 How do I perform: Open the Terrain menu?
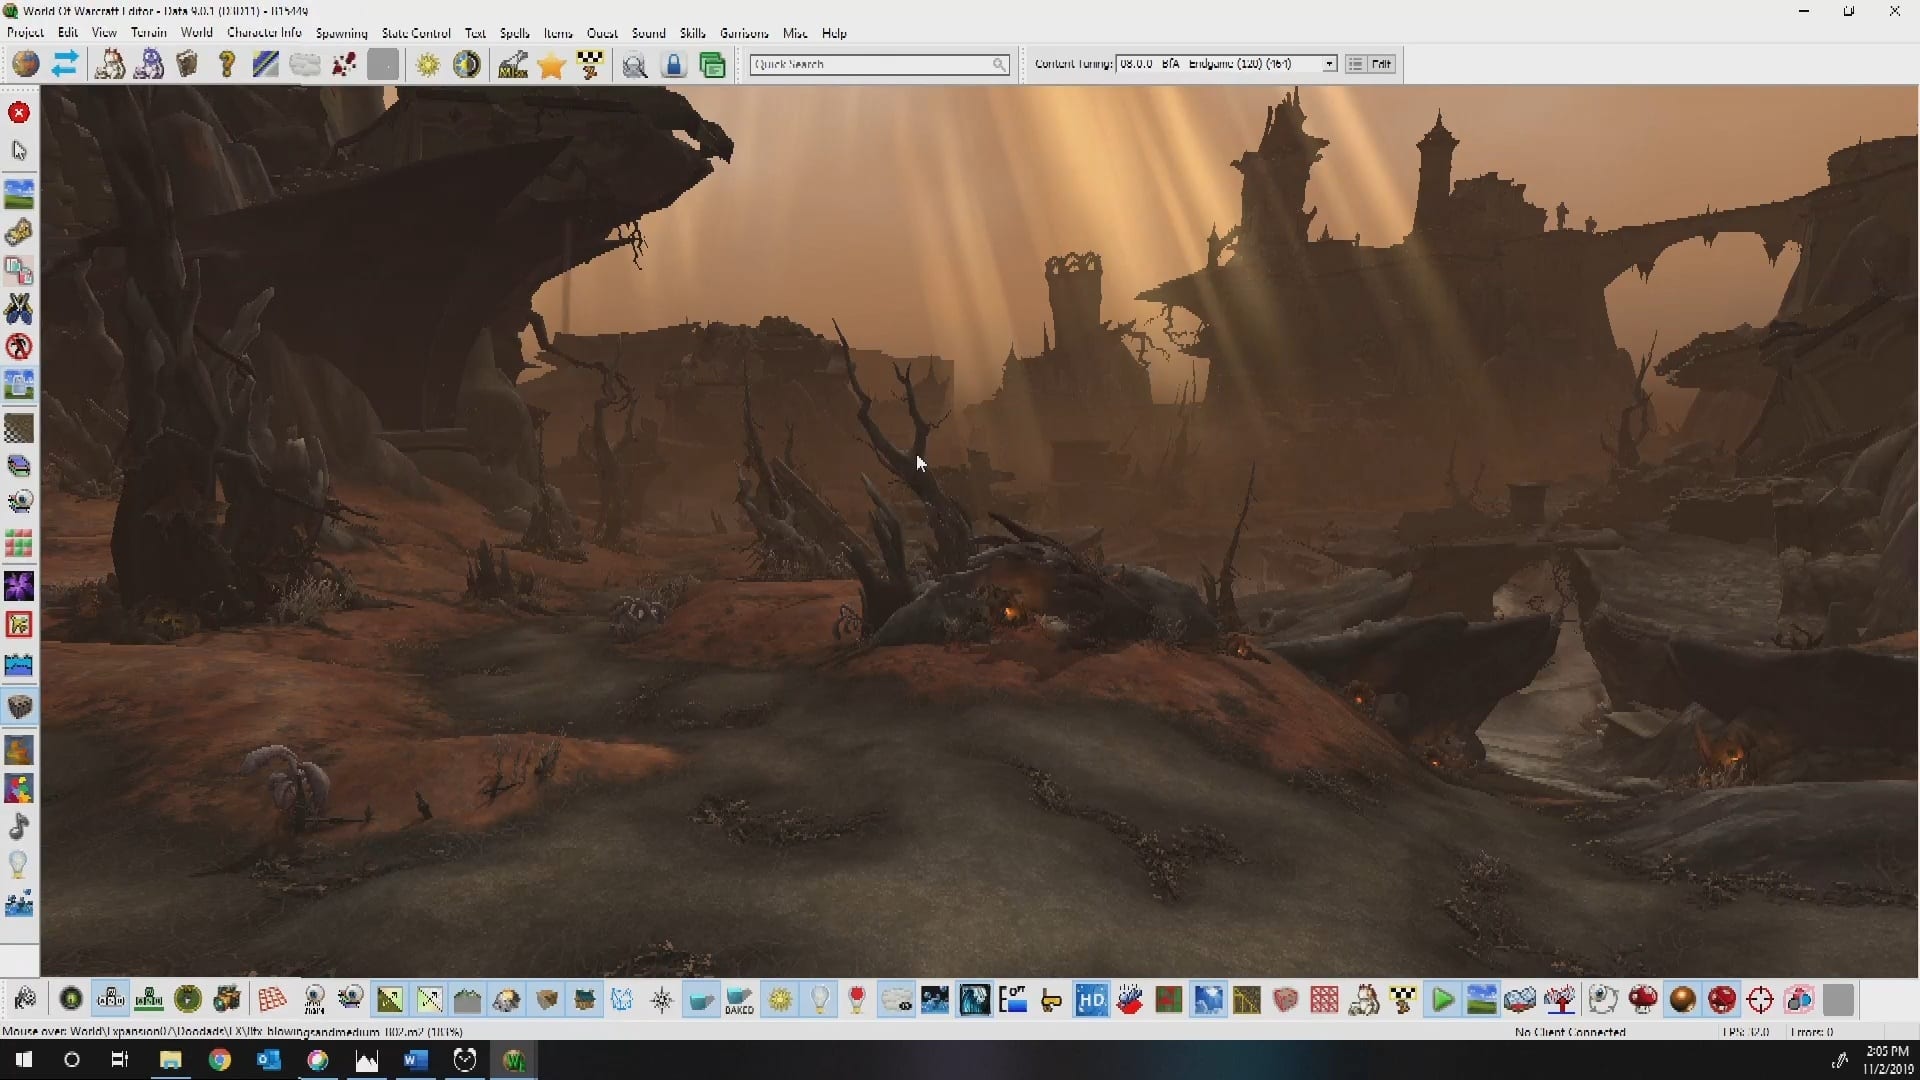(148, 33)
